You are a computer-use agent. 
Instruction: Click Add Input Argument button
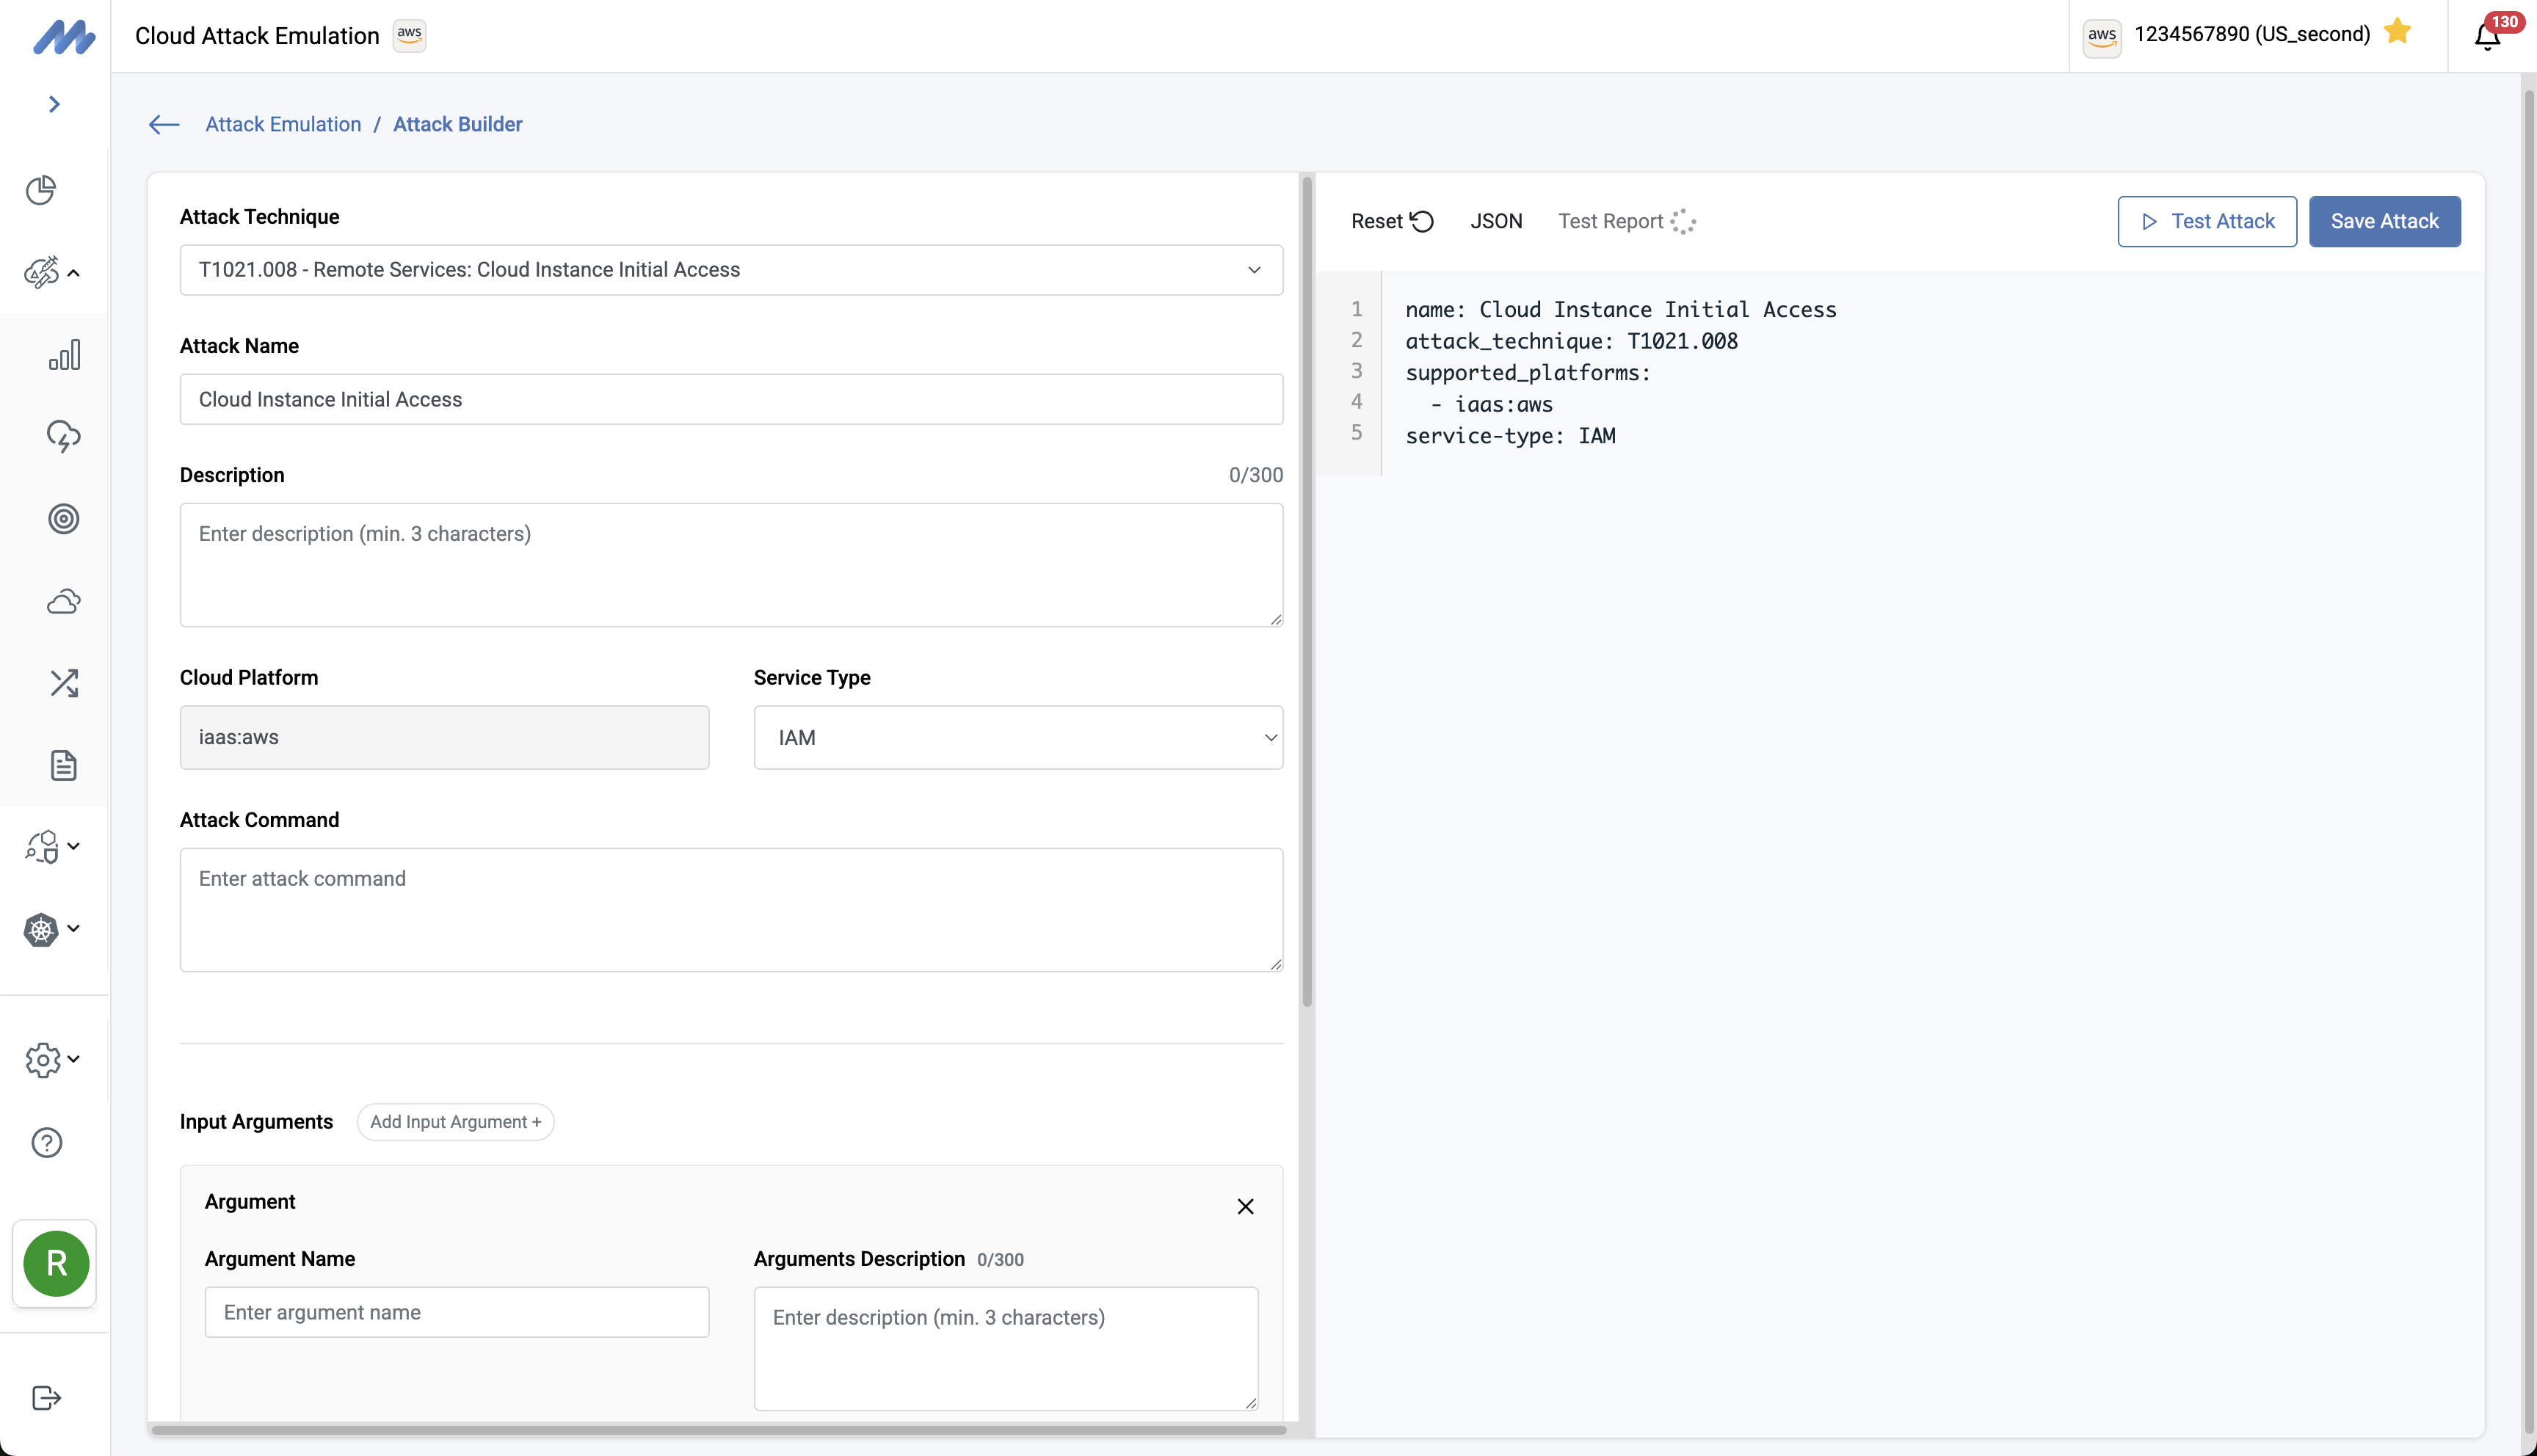pyautogui.click(x=455, y=1122)
